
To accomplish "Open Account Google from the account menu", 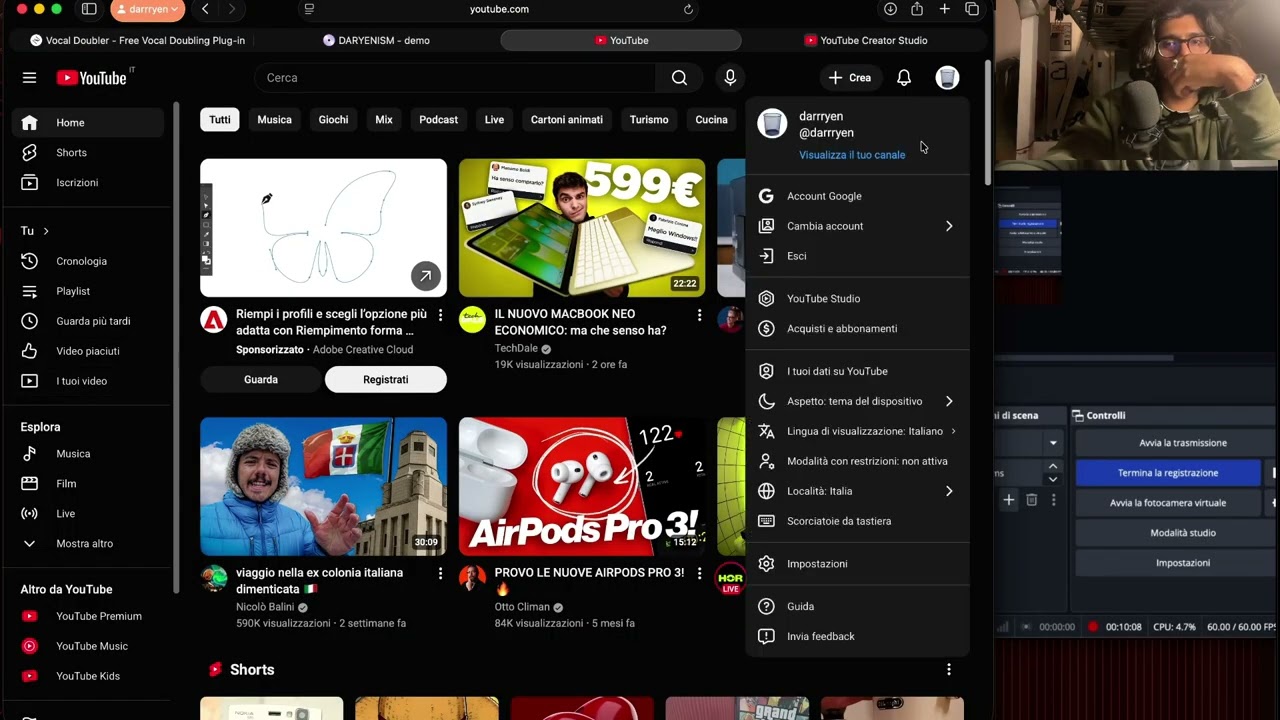I will (x=857, y=196).
